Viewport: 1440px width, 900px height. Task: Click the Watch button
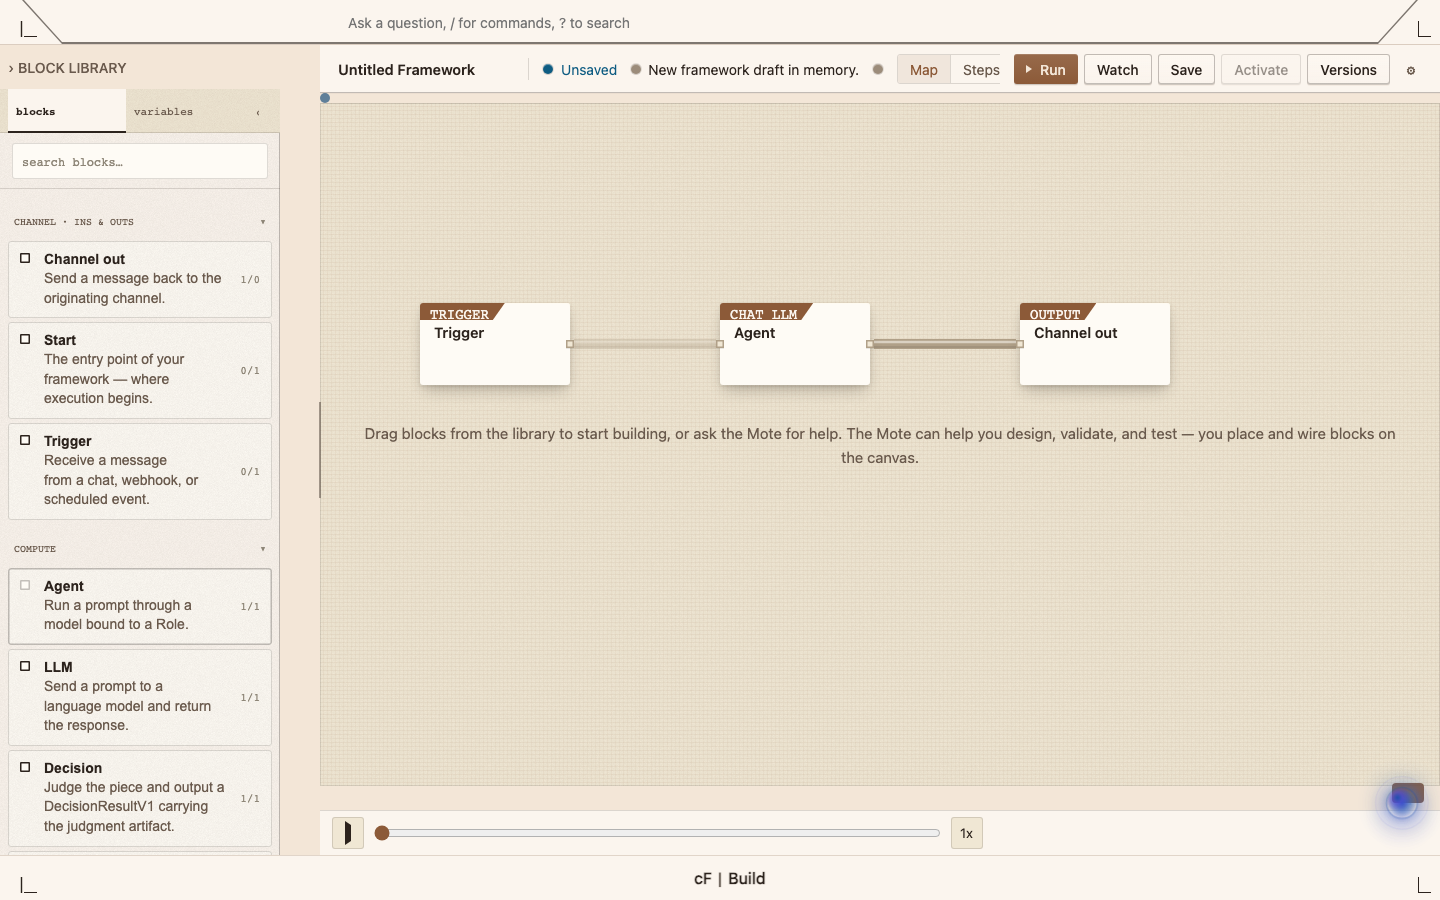1118,70
